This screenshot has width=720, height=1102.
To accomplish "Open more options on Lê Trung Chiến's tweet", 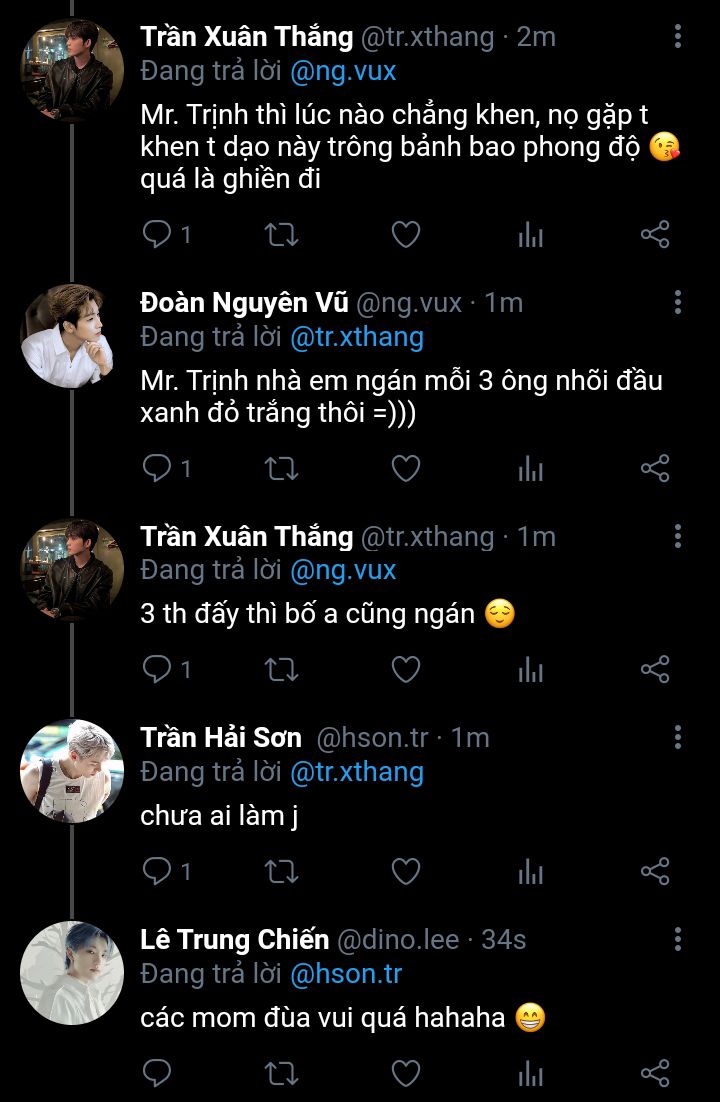I will click(677, 939).
